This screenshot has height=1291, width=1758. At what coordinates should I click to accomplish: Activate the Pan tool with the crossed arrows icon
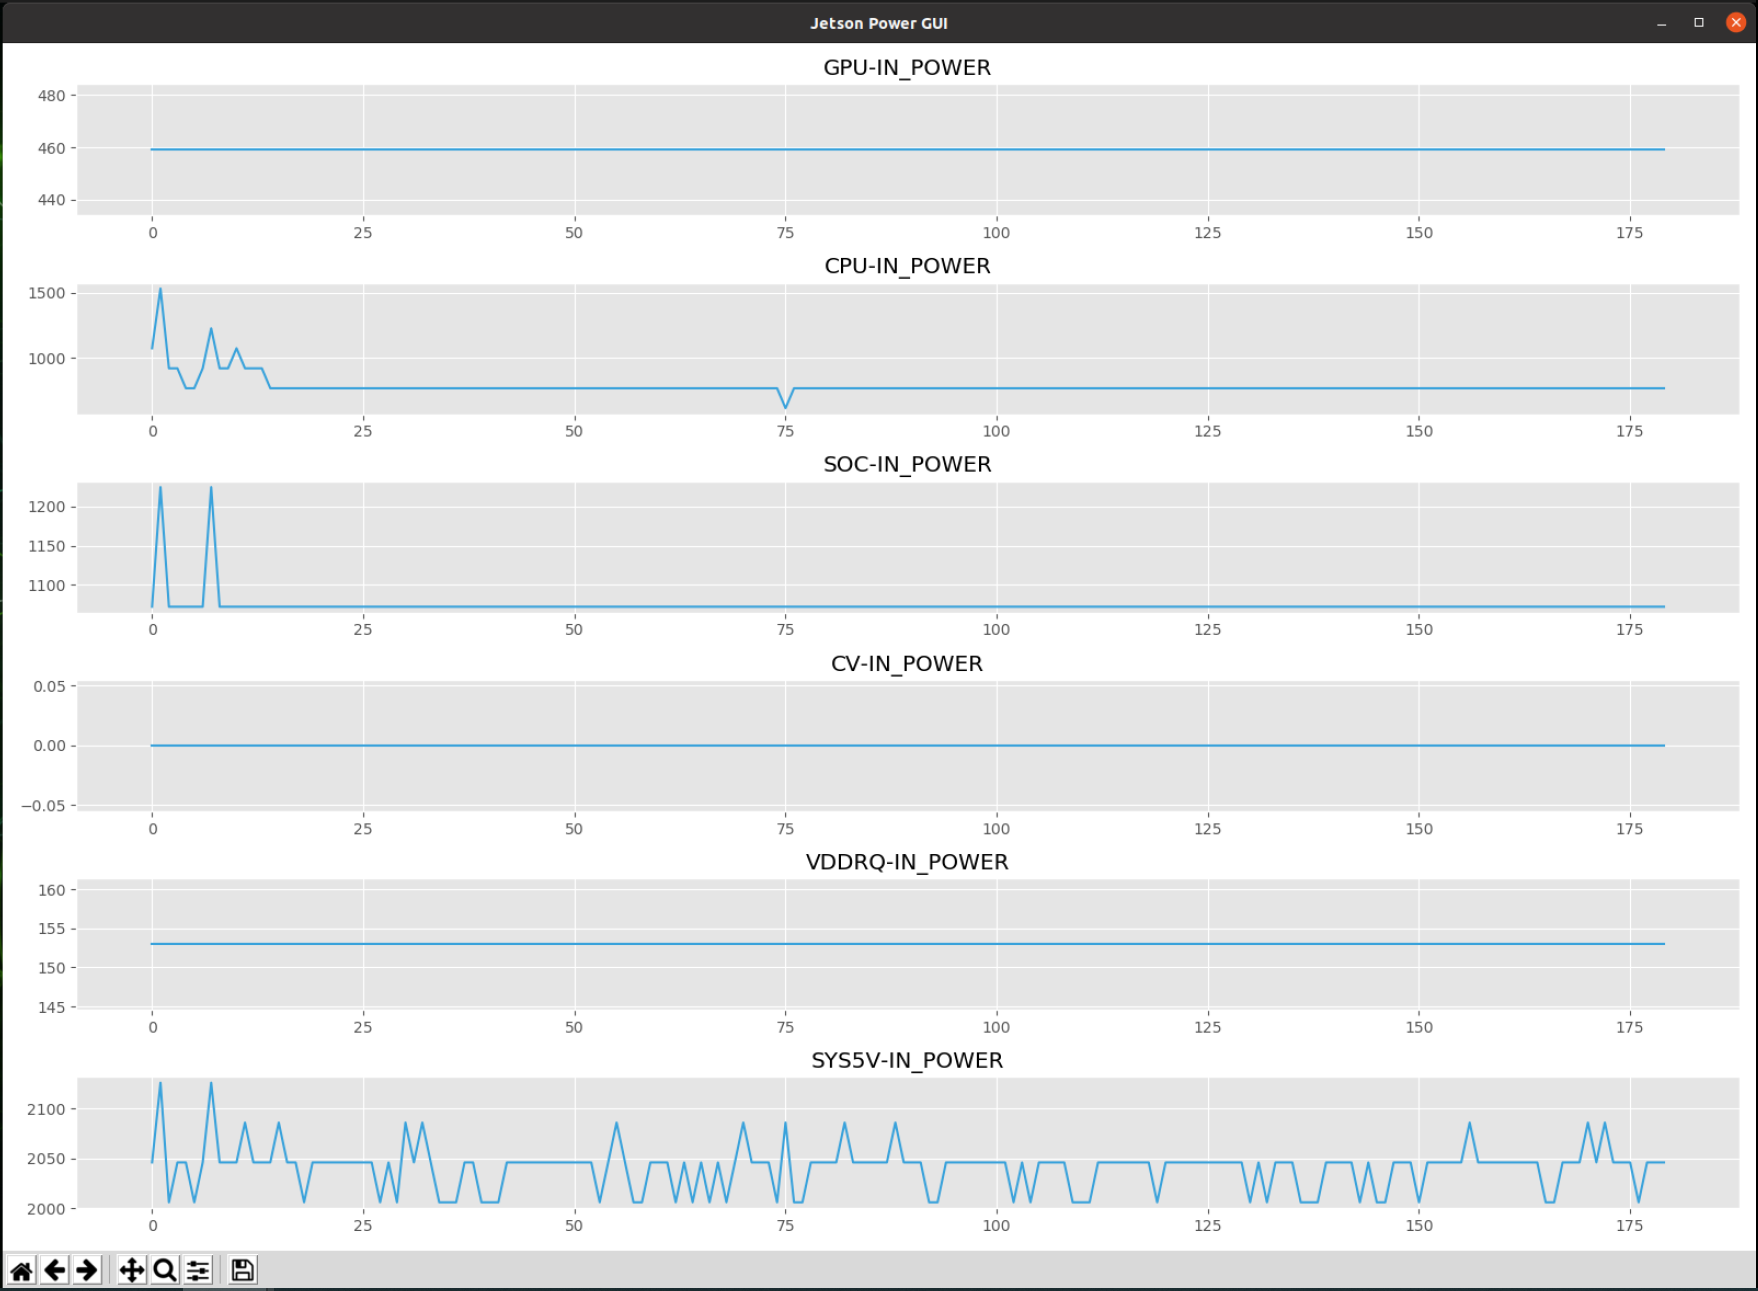[x=131, y=1269]
